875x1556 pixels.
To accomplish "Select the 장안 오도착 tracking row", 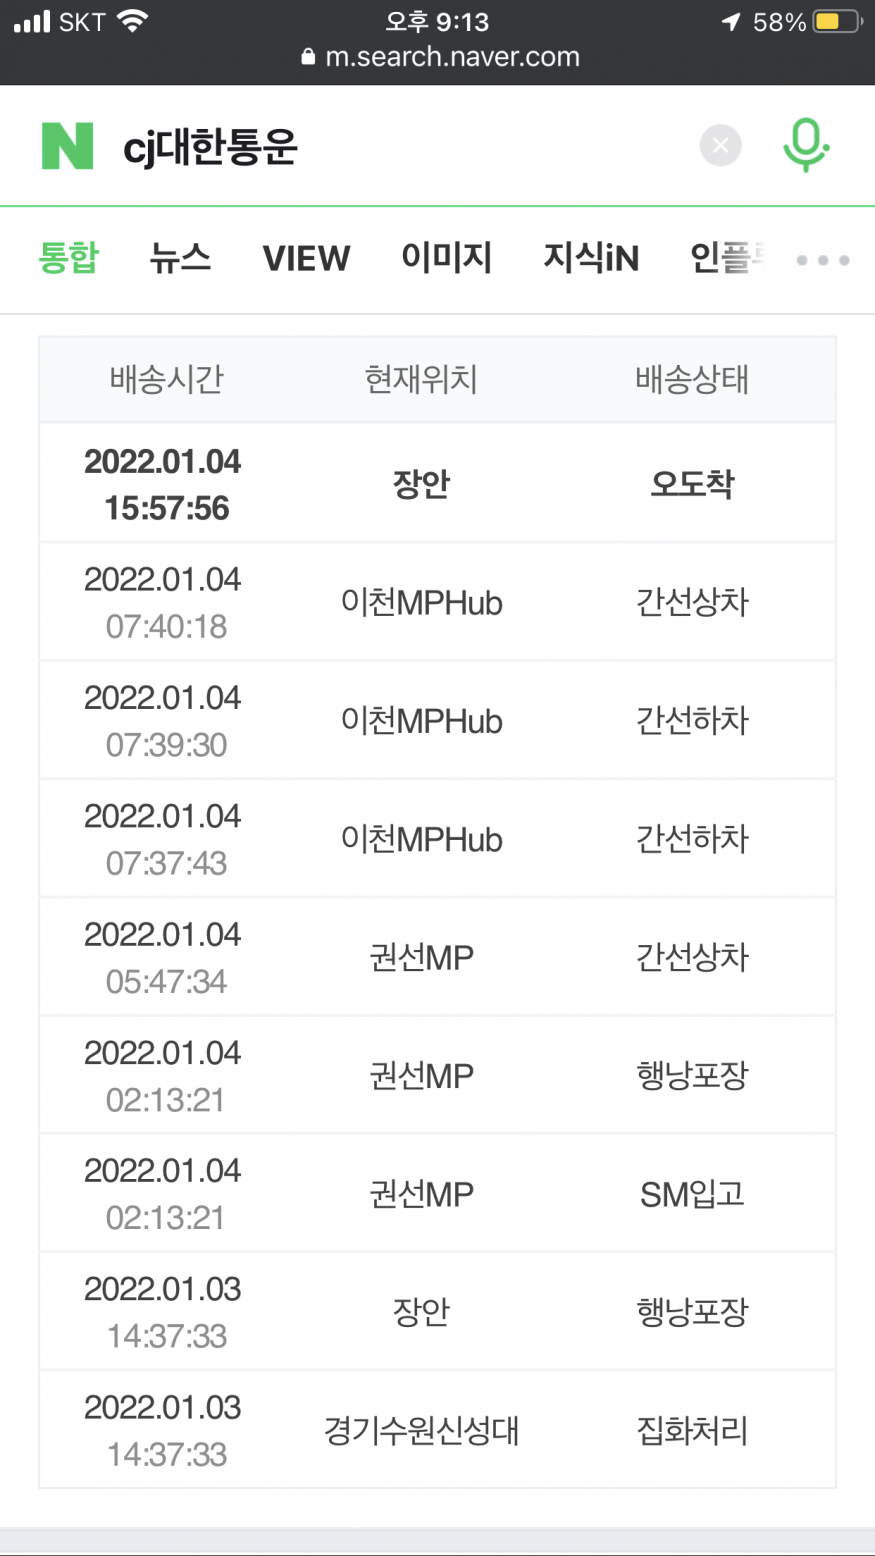I will tap(437, 484).
